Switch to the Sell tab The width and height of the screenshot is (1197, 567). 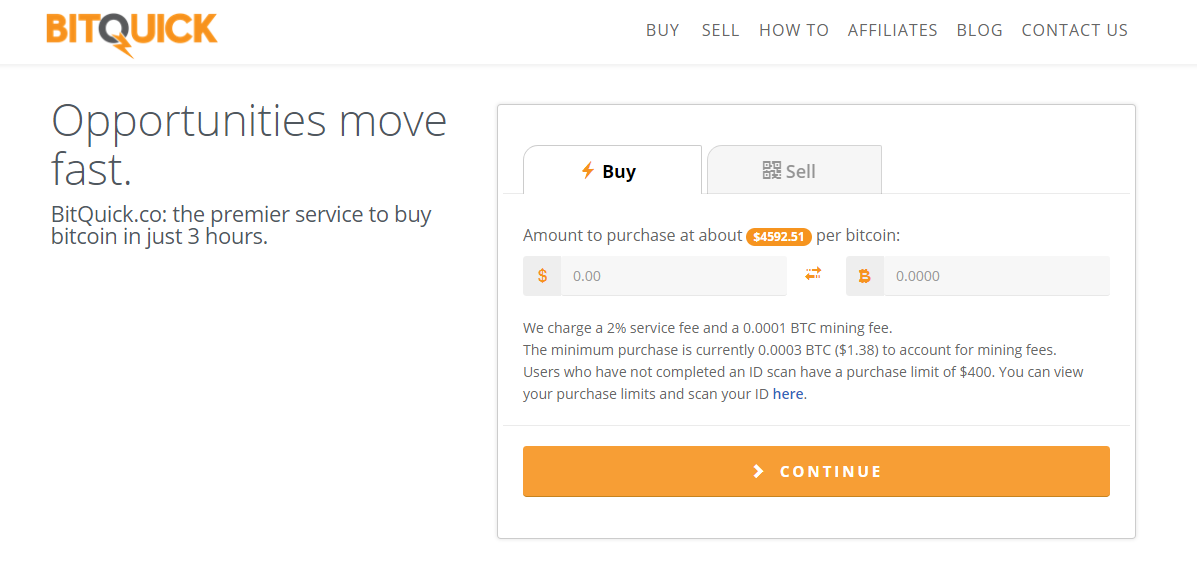coord(795,170)
